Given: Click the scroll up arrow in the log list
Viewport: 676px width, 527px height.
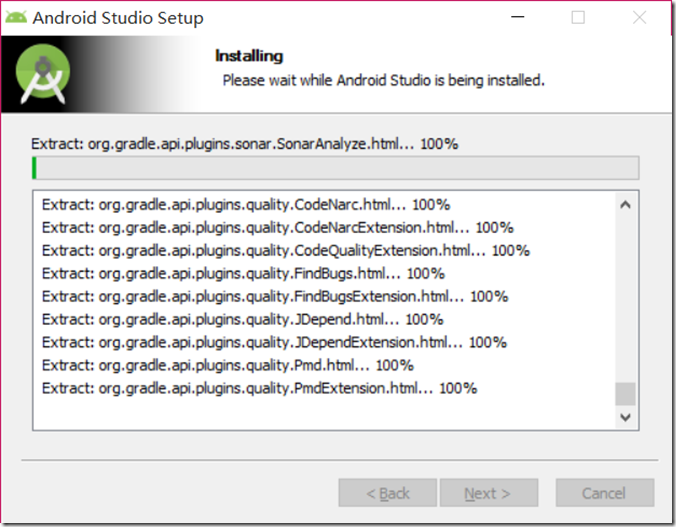Looking at the screenshot, I should click(625, 205).
